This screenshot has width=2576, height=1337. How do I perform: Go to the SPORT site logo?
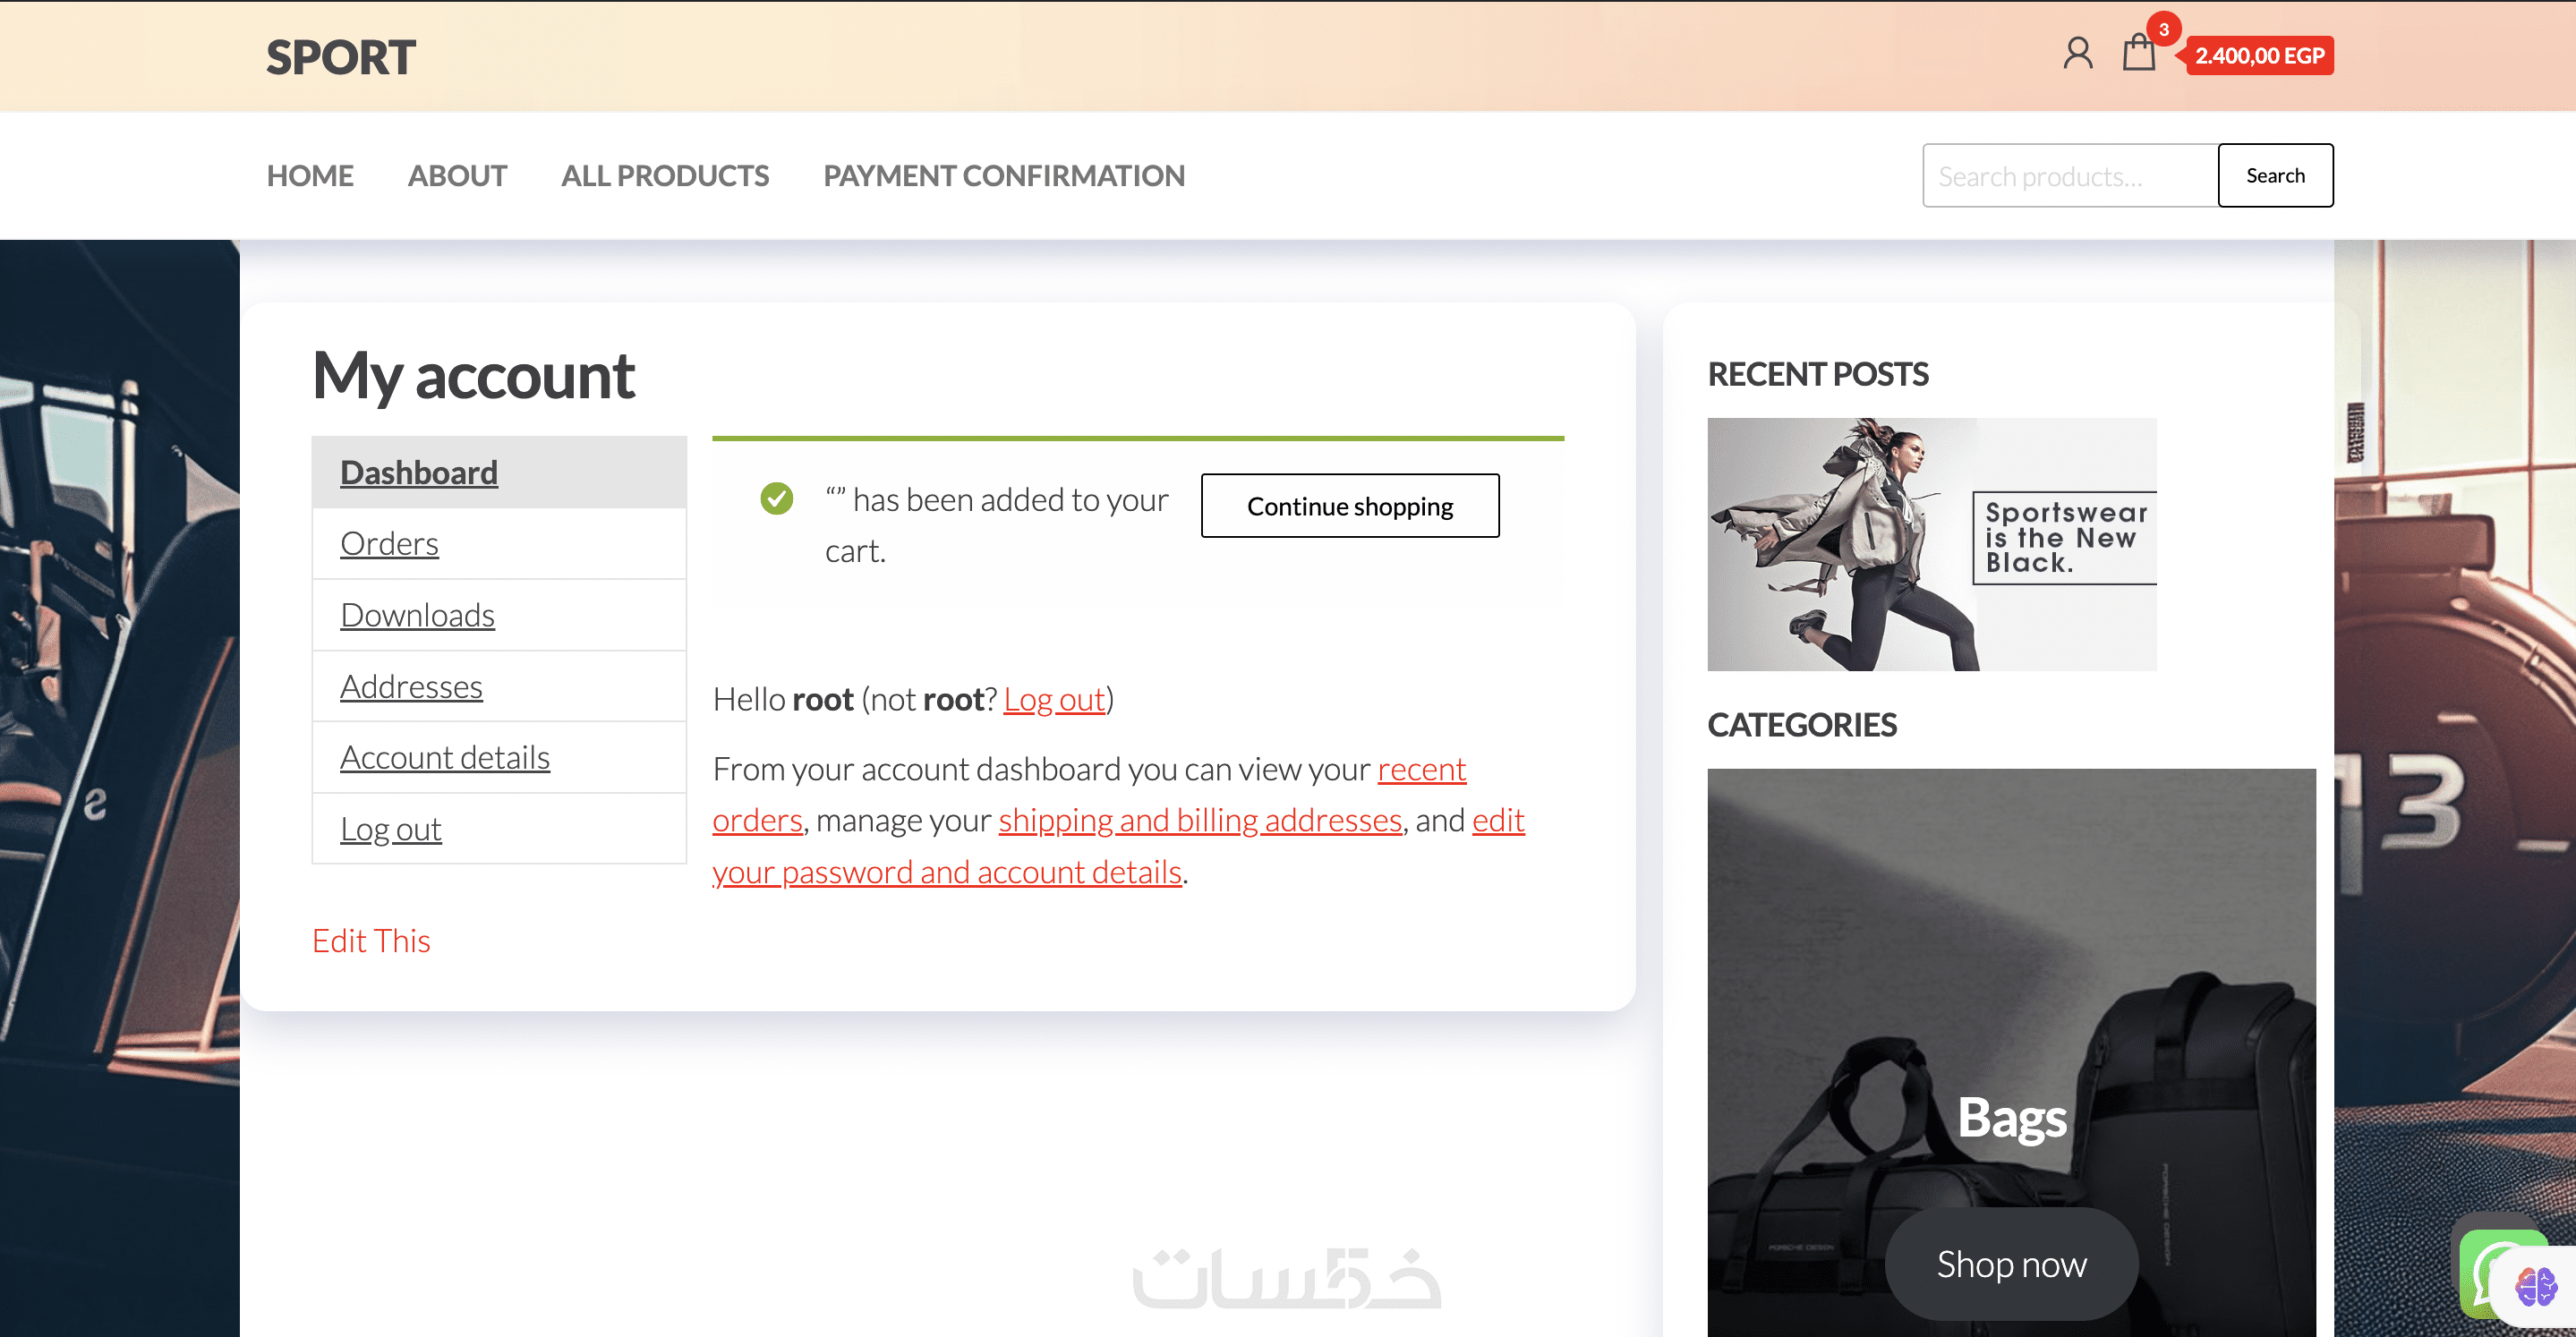(340, 57)
